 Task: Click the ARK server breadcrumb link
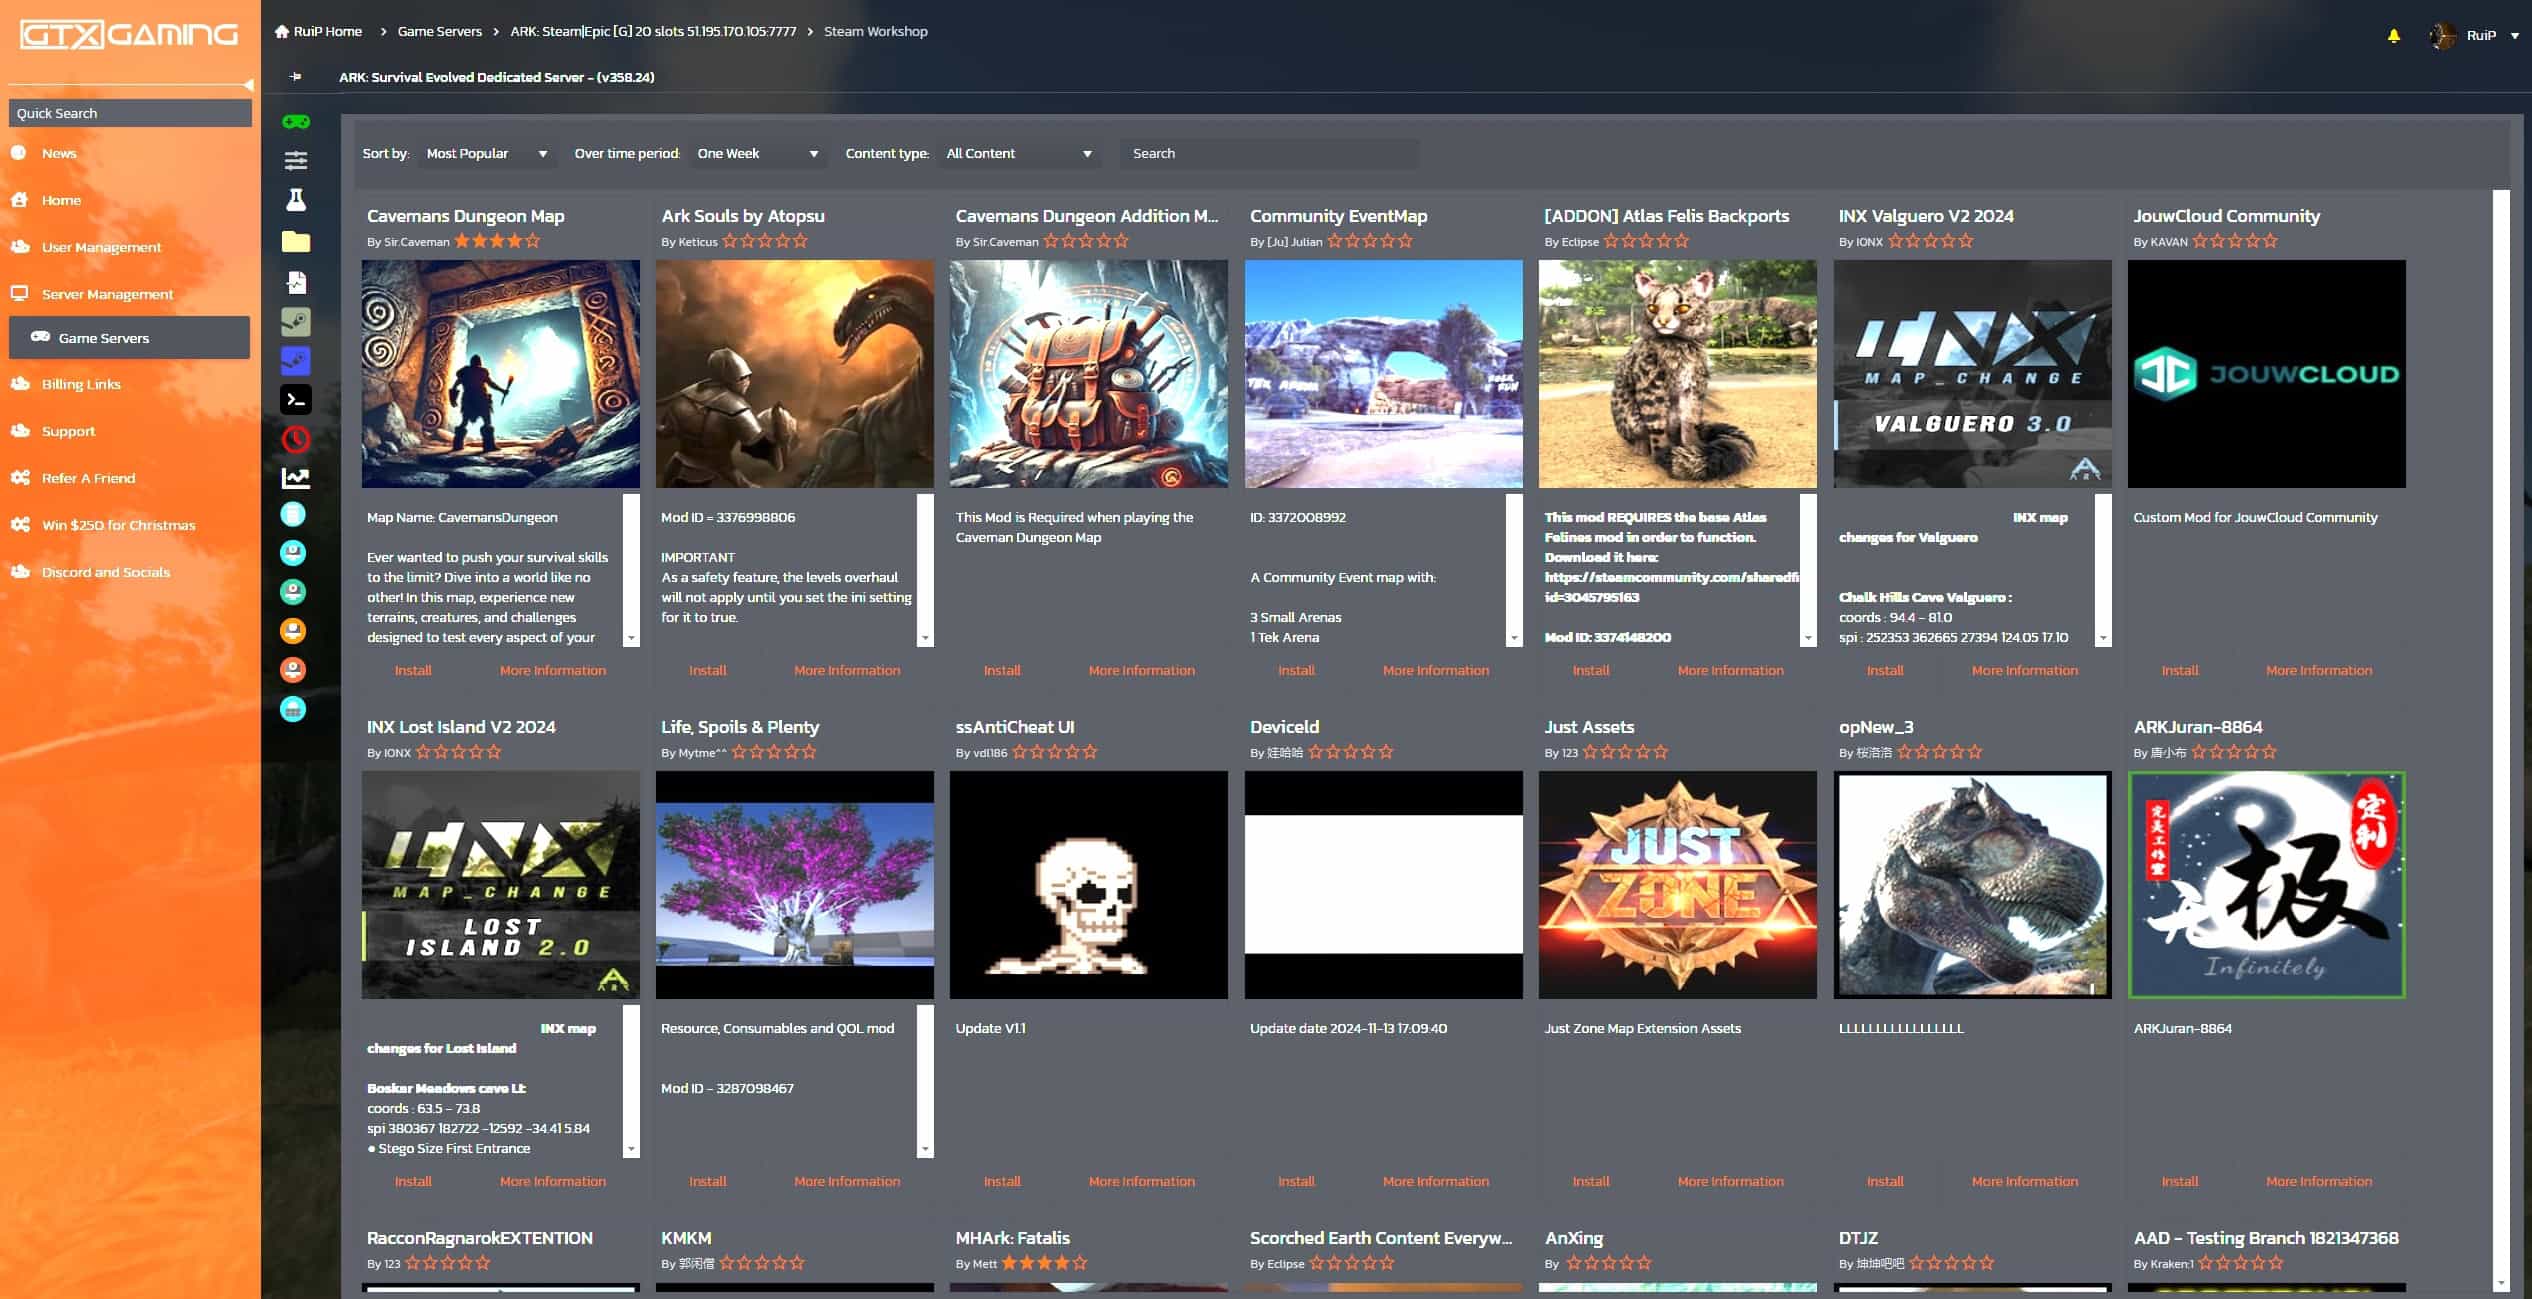653,31
